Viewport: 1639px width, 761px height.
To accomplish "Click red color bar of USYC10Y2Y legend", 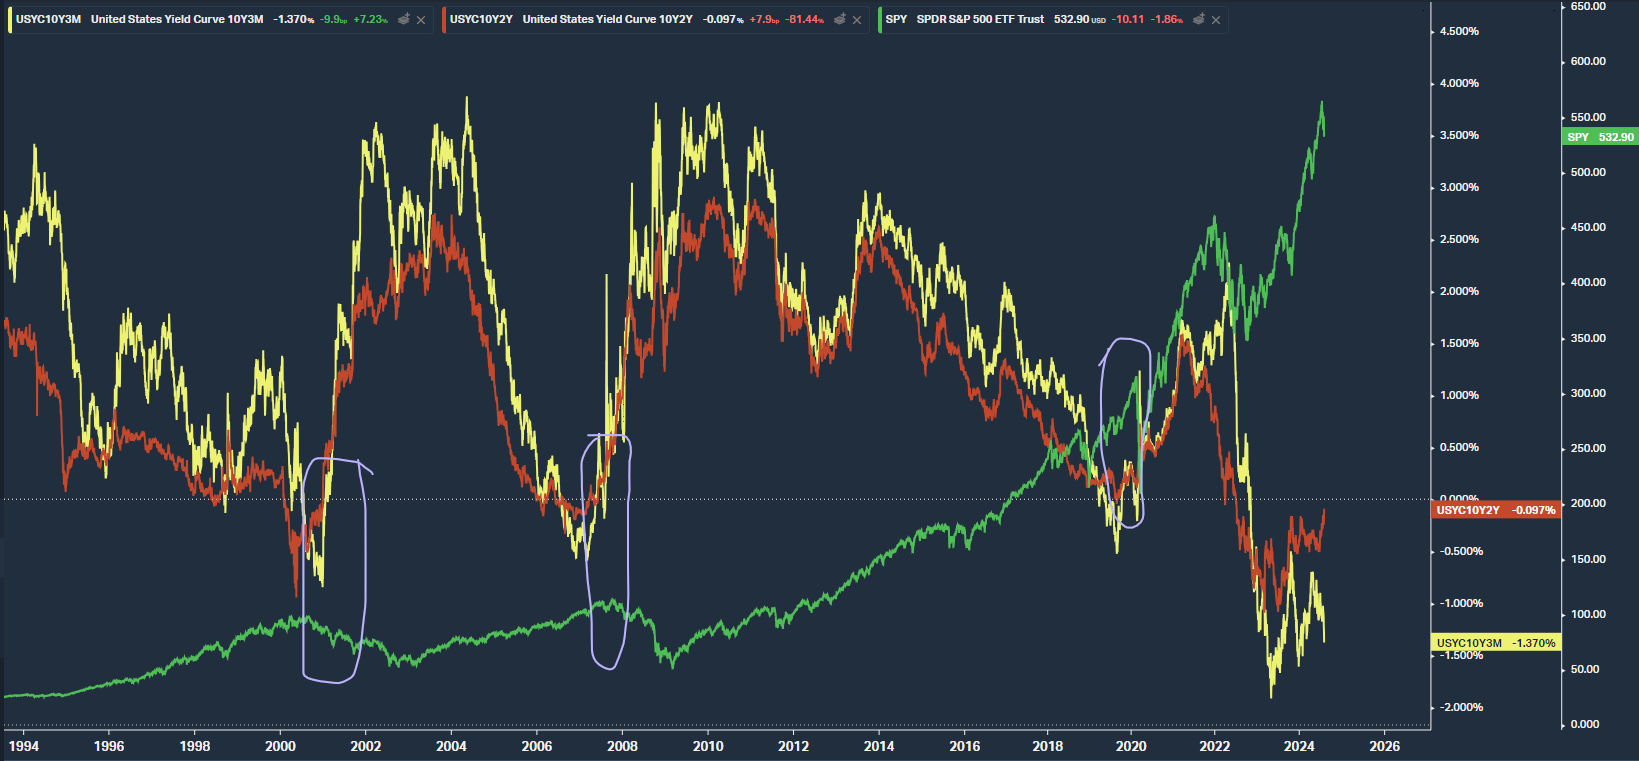I will point(444,20).
